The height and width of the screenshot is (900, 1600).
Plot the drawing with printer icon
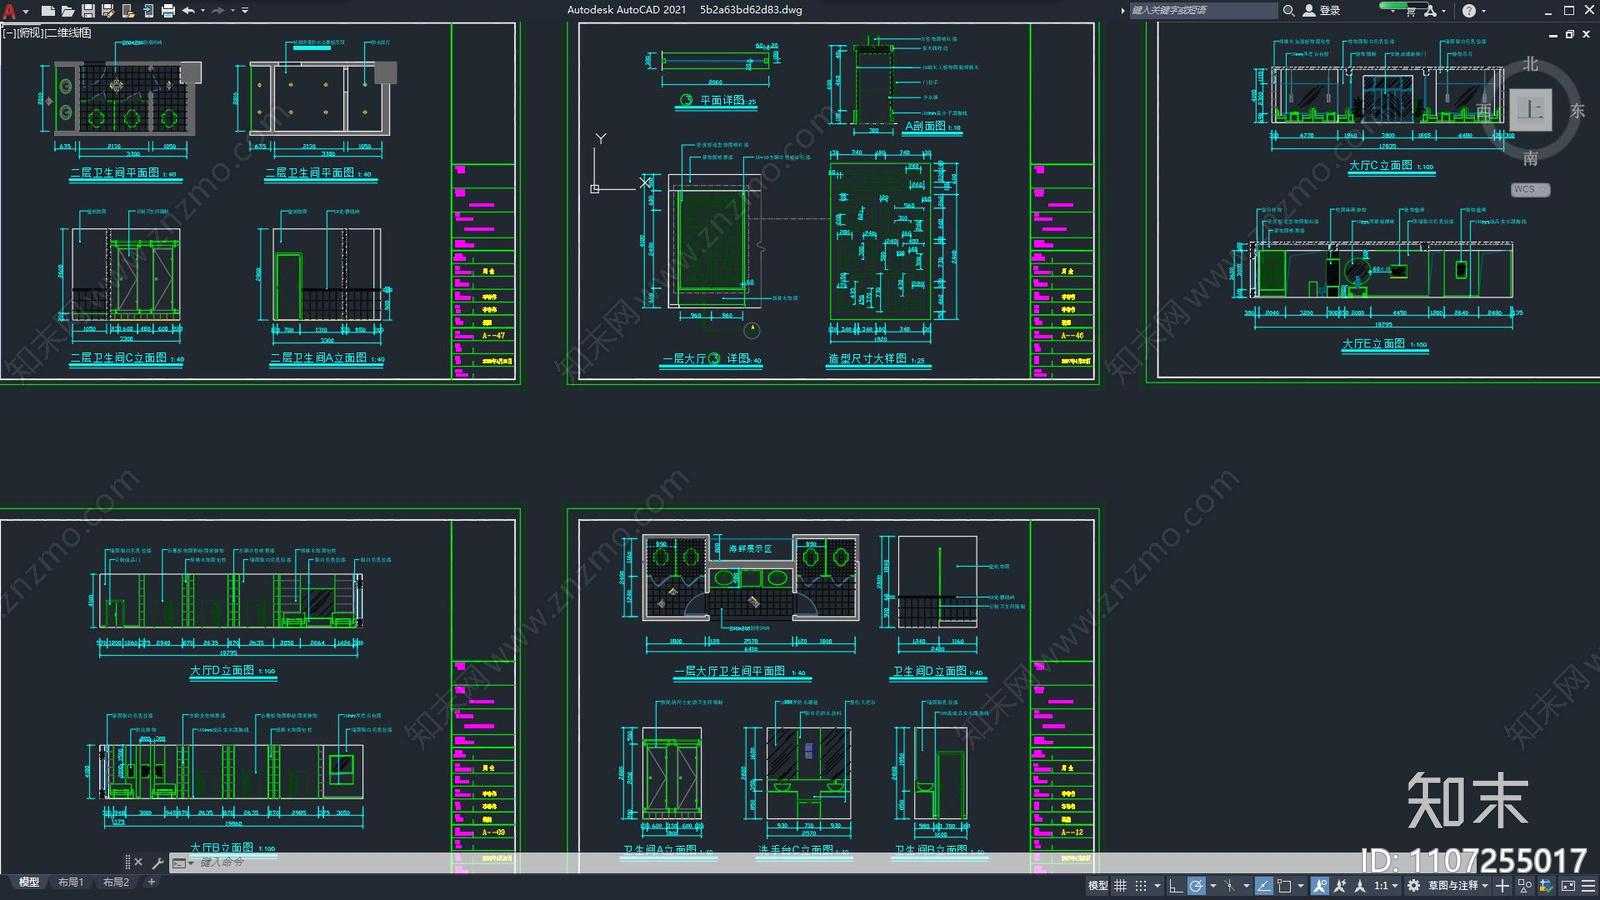tap(168, 11)
